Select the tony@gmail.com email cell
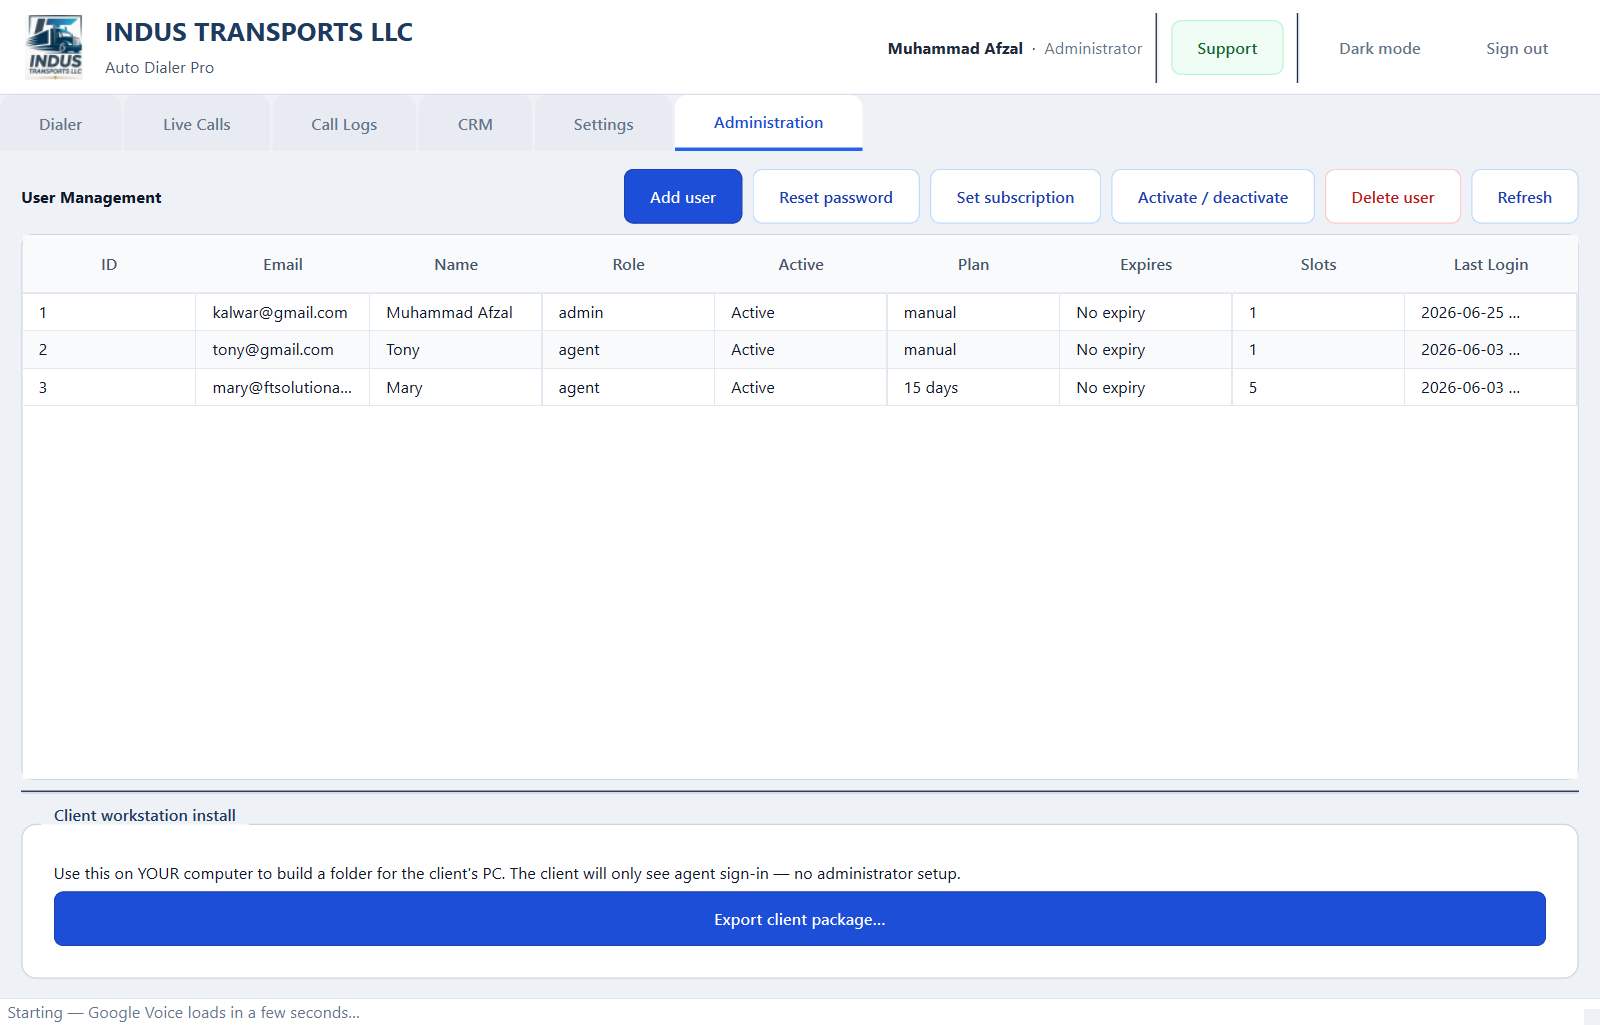Screen dimensions: 1600x1025 click(x=282, y=349)
